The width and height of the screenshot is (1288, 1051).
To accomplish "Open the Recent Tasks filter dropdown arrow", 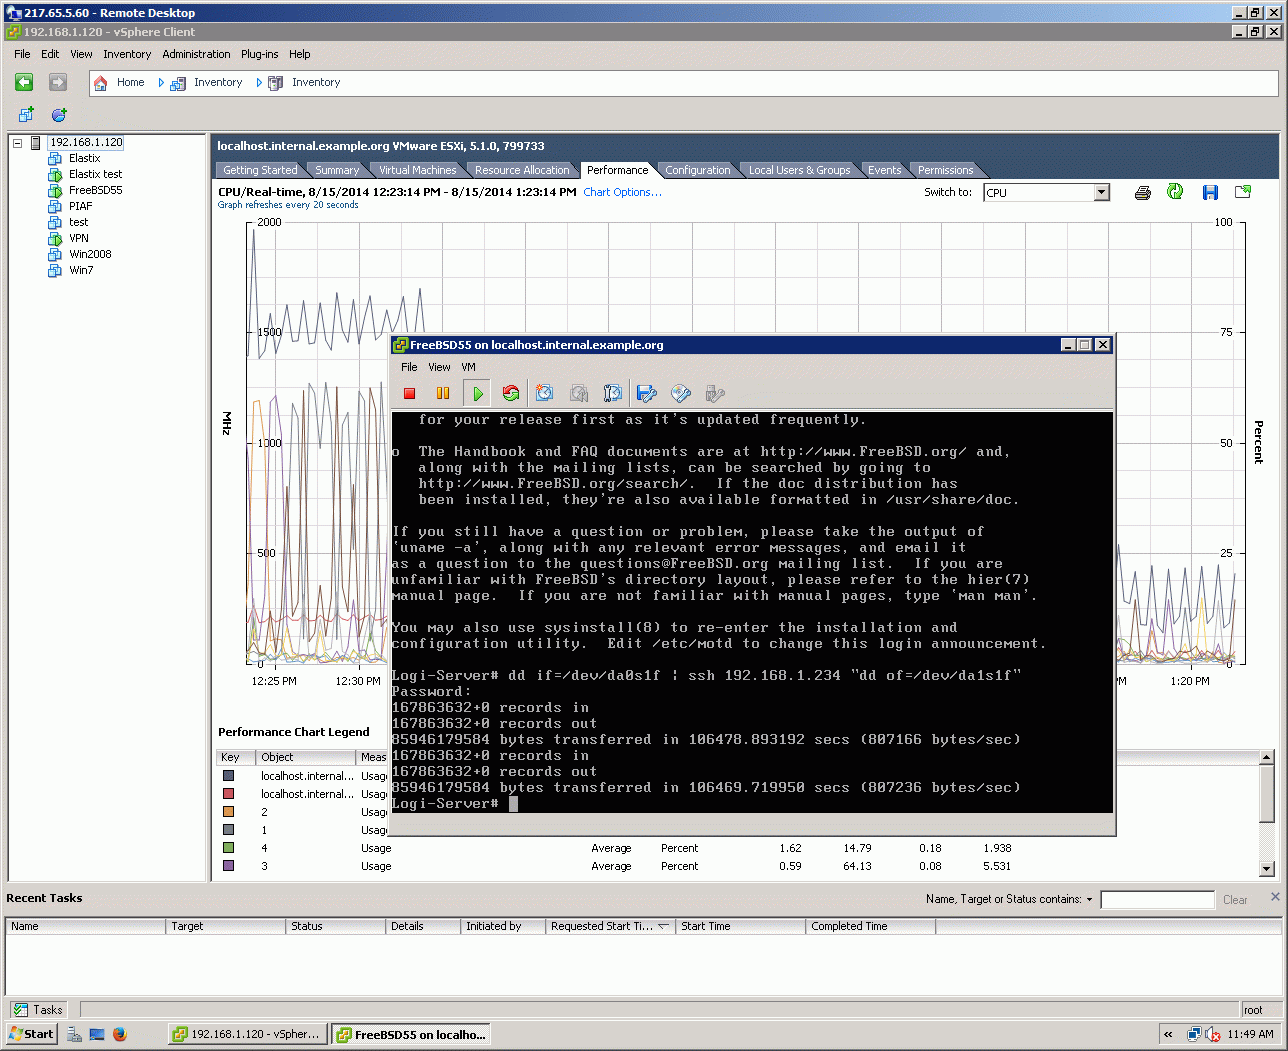I will click(x=1089, y=900).
